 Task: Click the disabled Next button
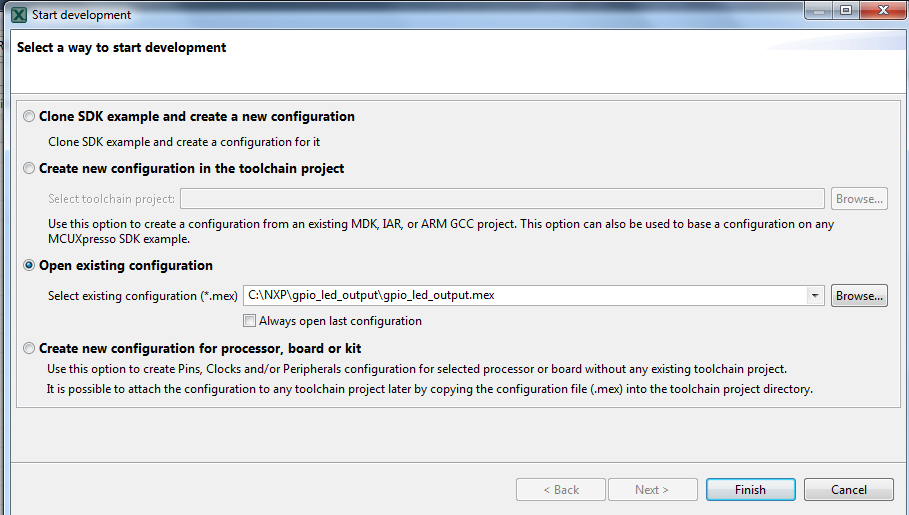(651, 490)
